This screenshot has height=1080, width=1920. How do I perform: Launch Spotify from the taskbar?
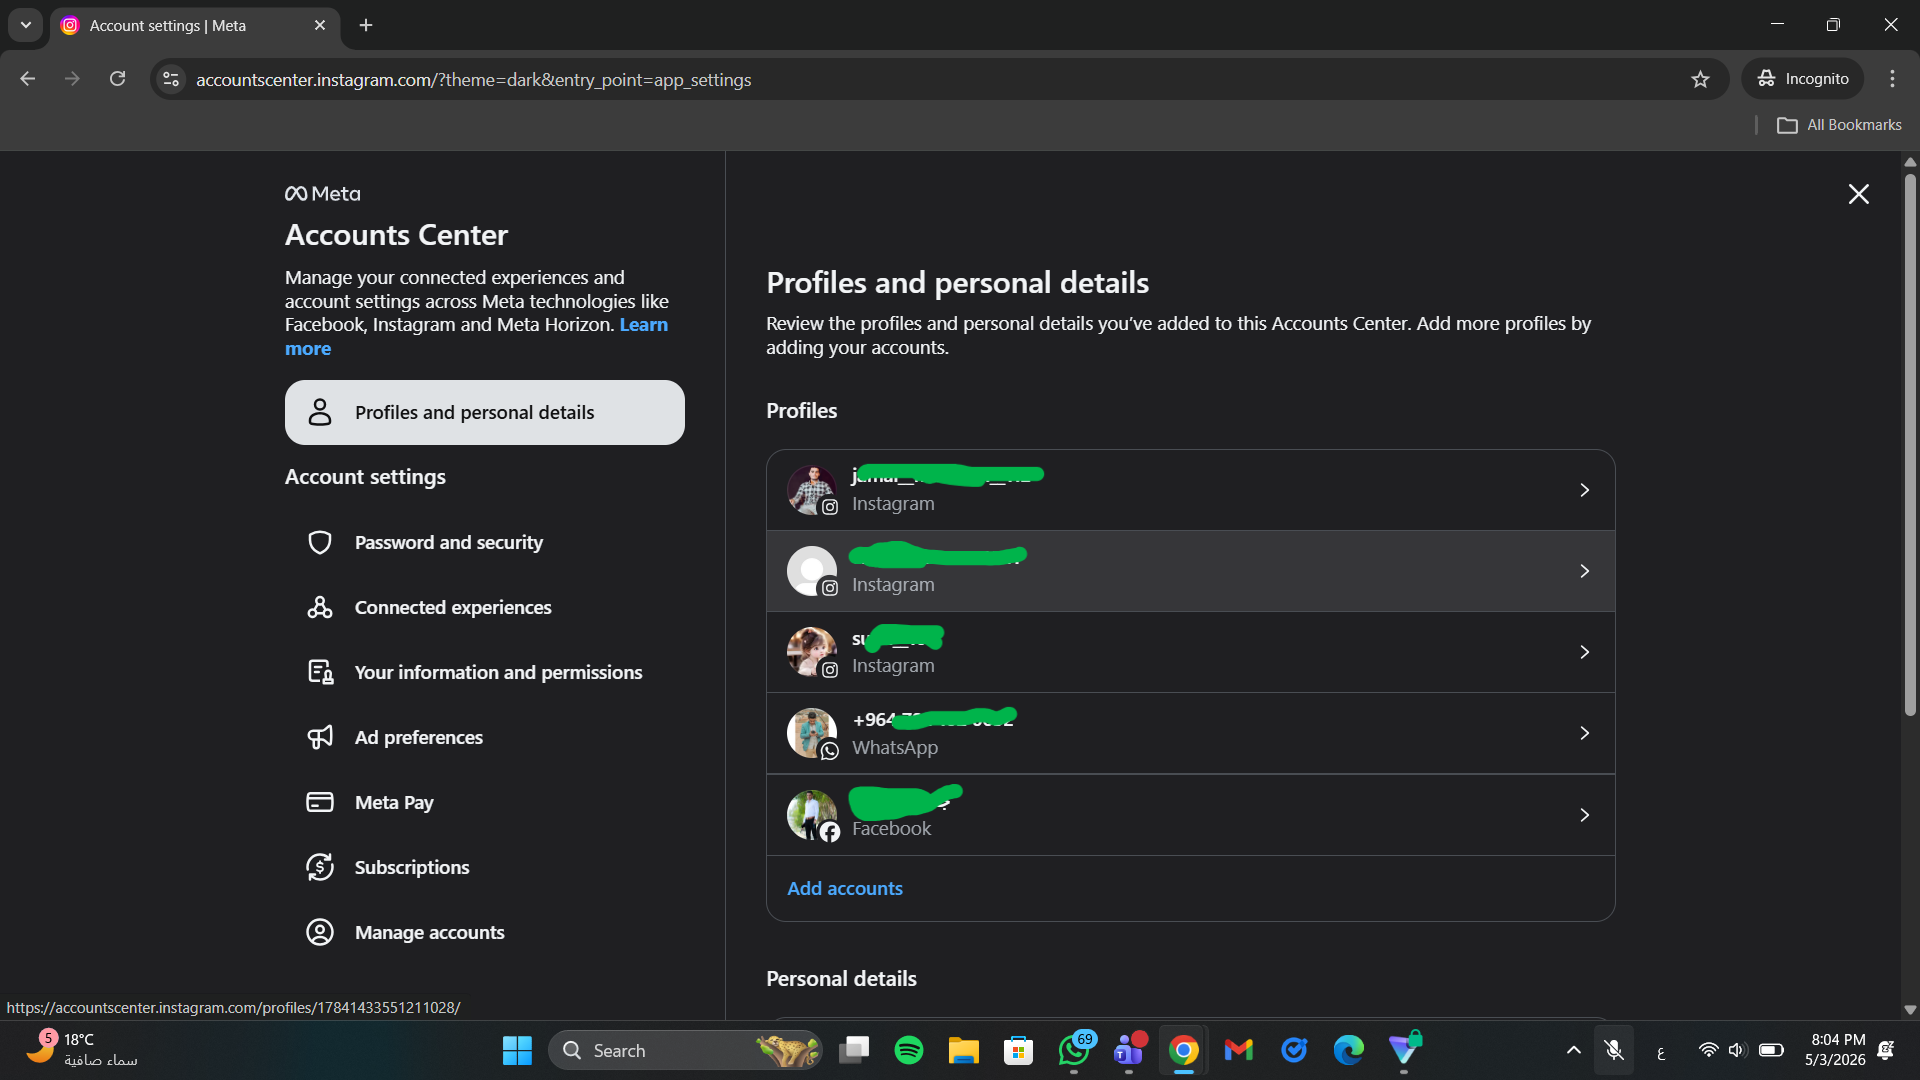909,1050
